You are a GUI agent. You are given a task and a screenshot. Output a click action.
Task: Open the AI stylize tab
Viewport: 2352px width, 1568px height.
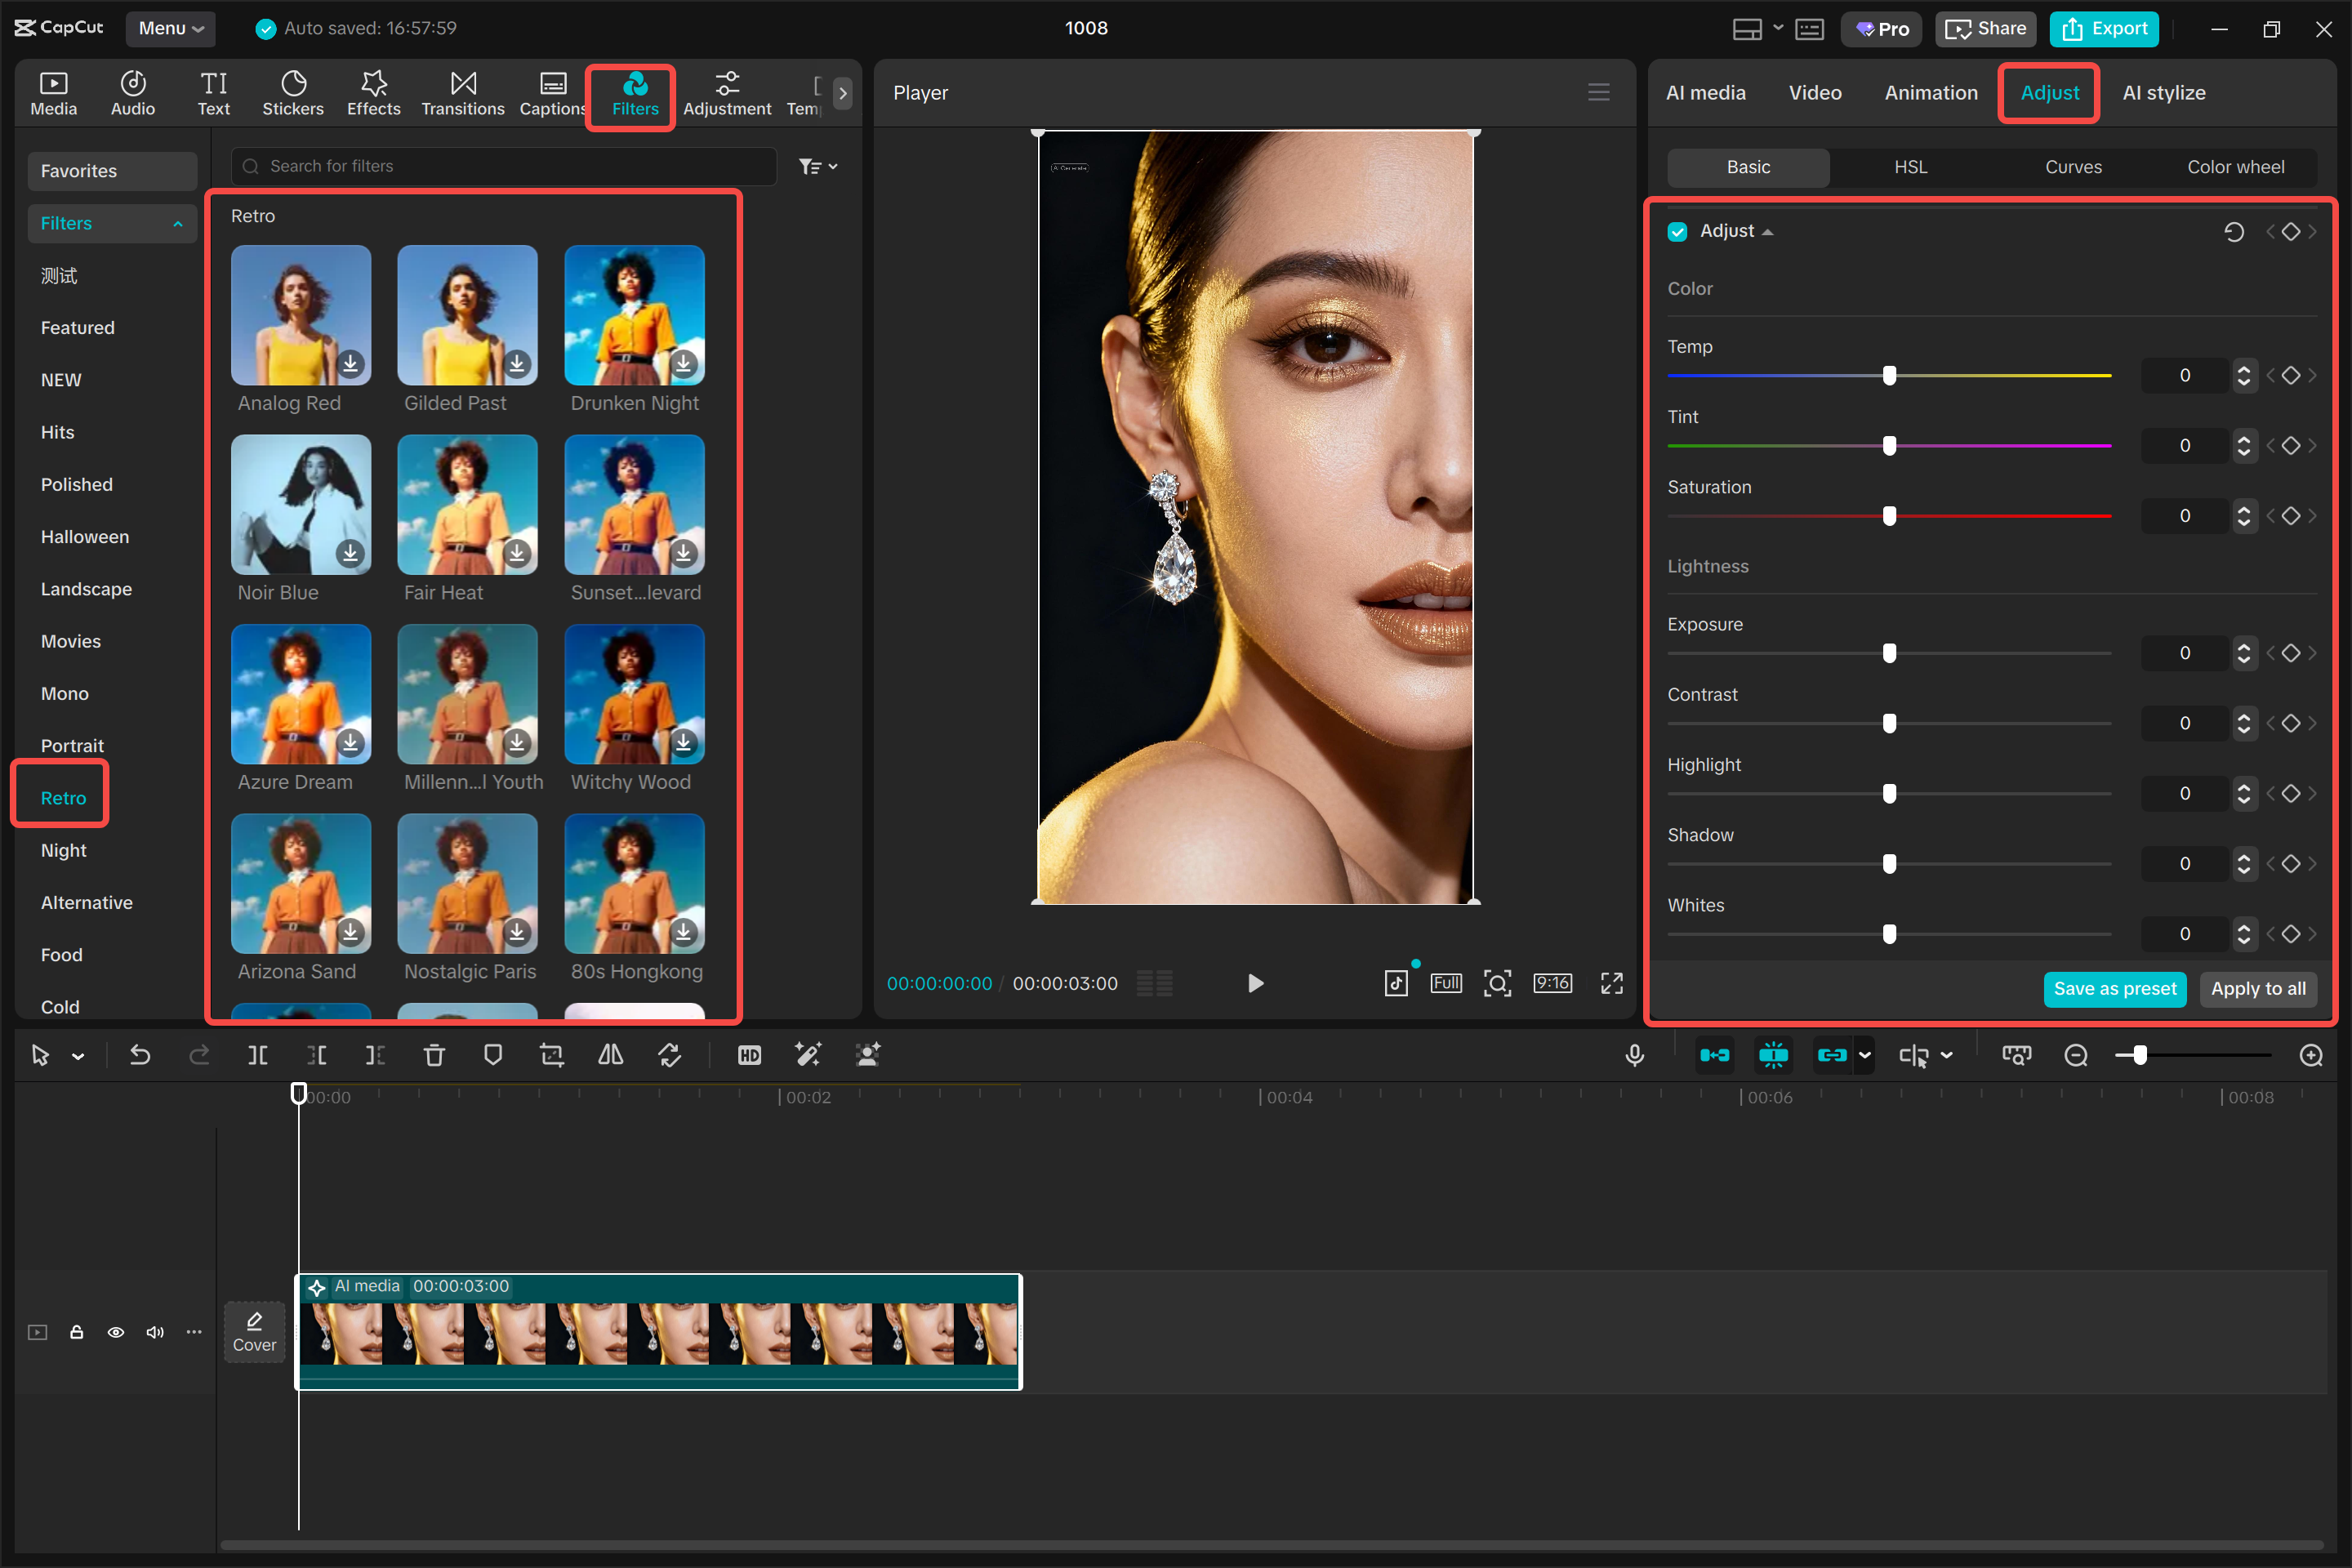point(2164,92)
